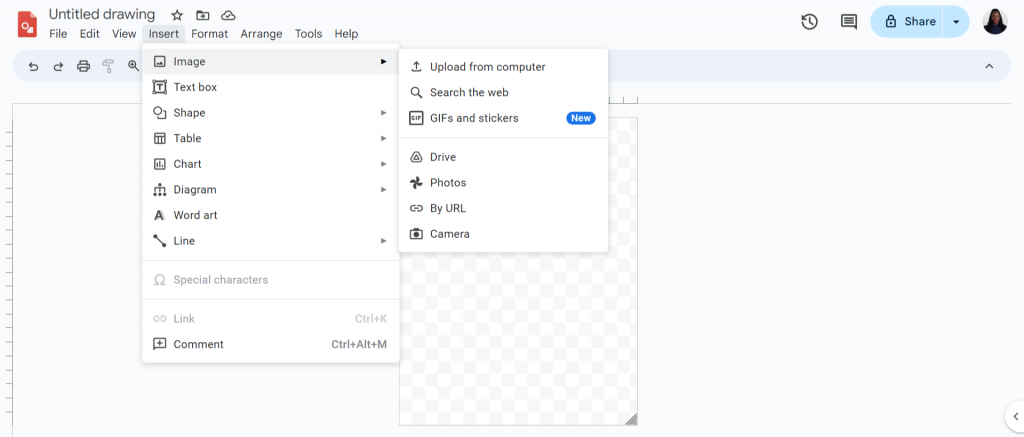Close the open Insert menu

point(163,34)
